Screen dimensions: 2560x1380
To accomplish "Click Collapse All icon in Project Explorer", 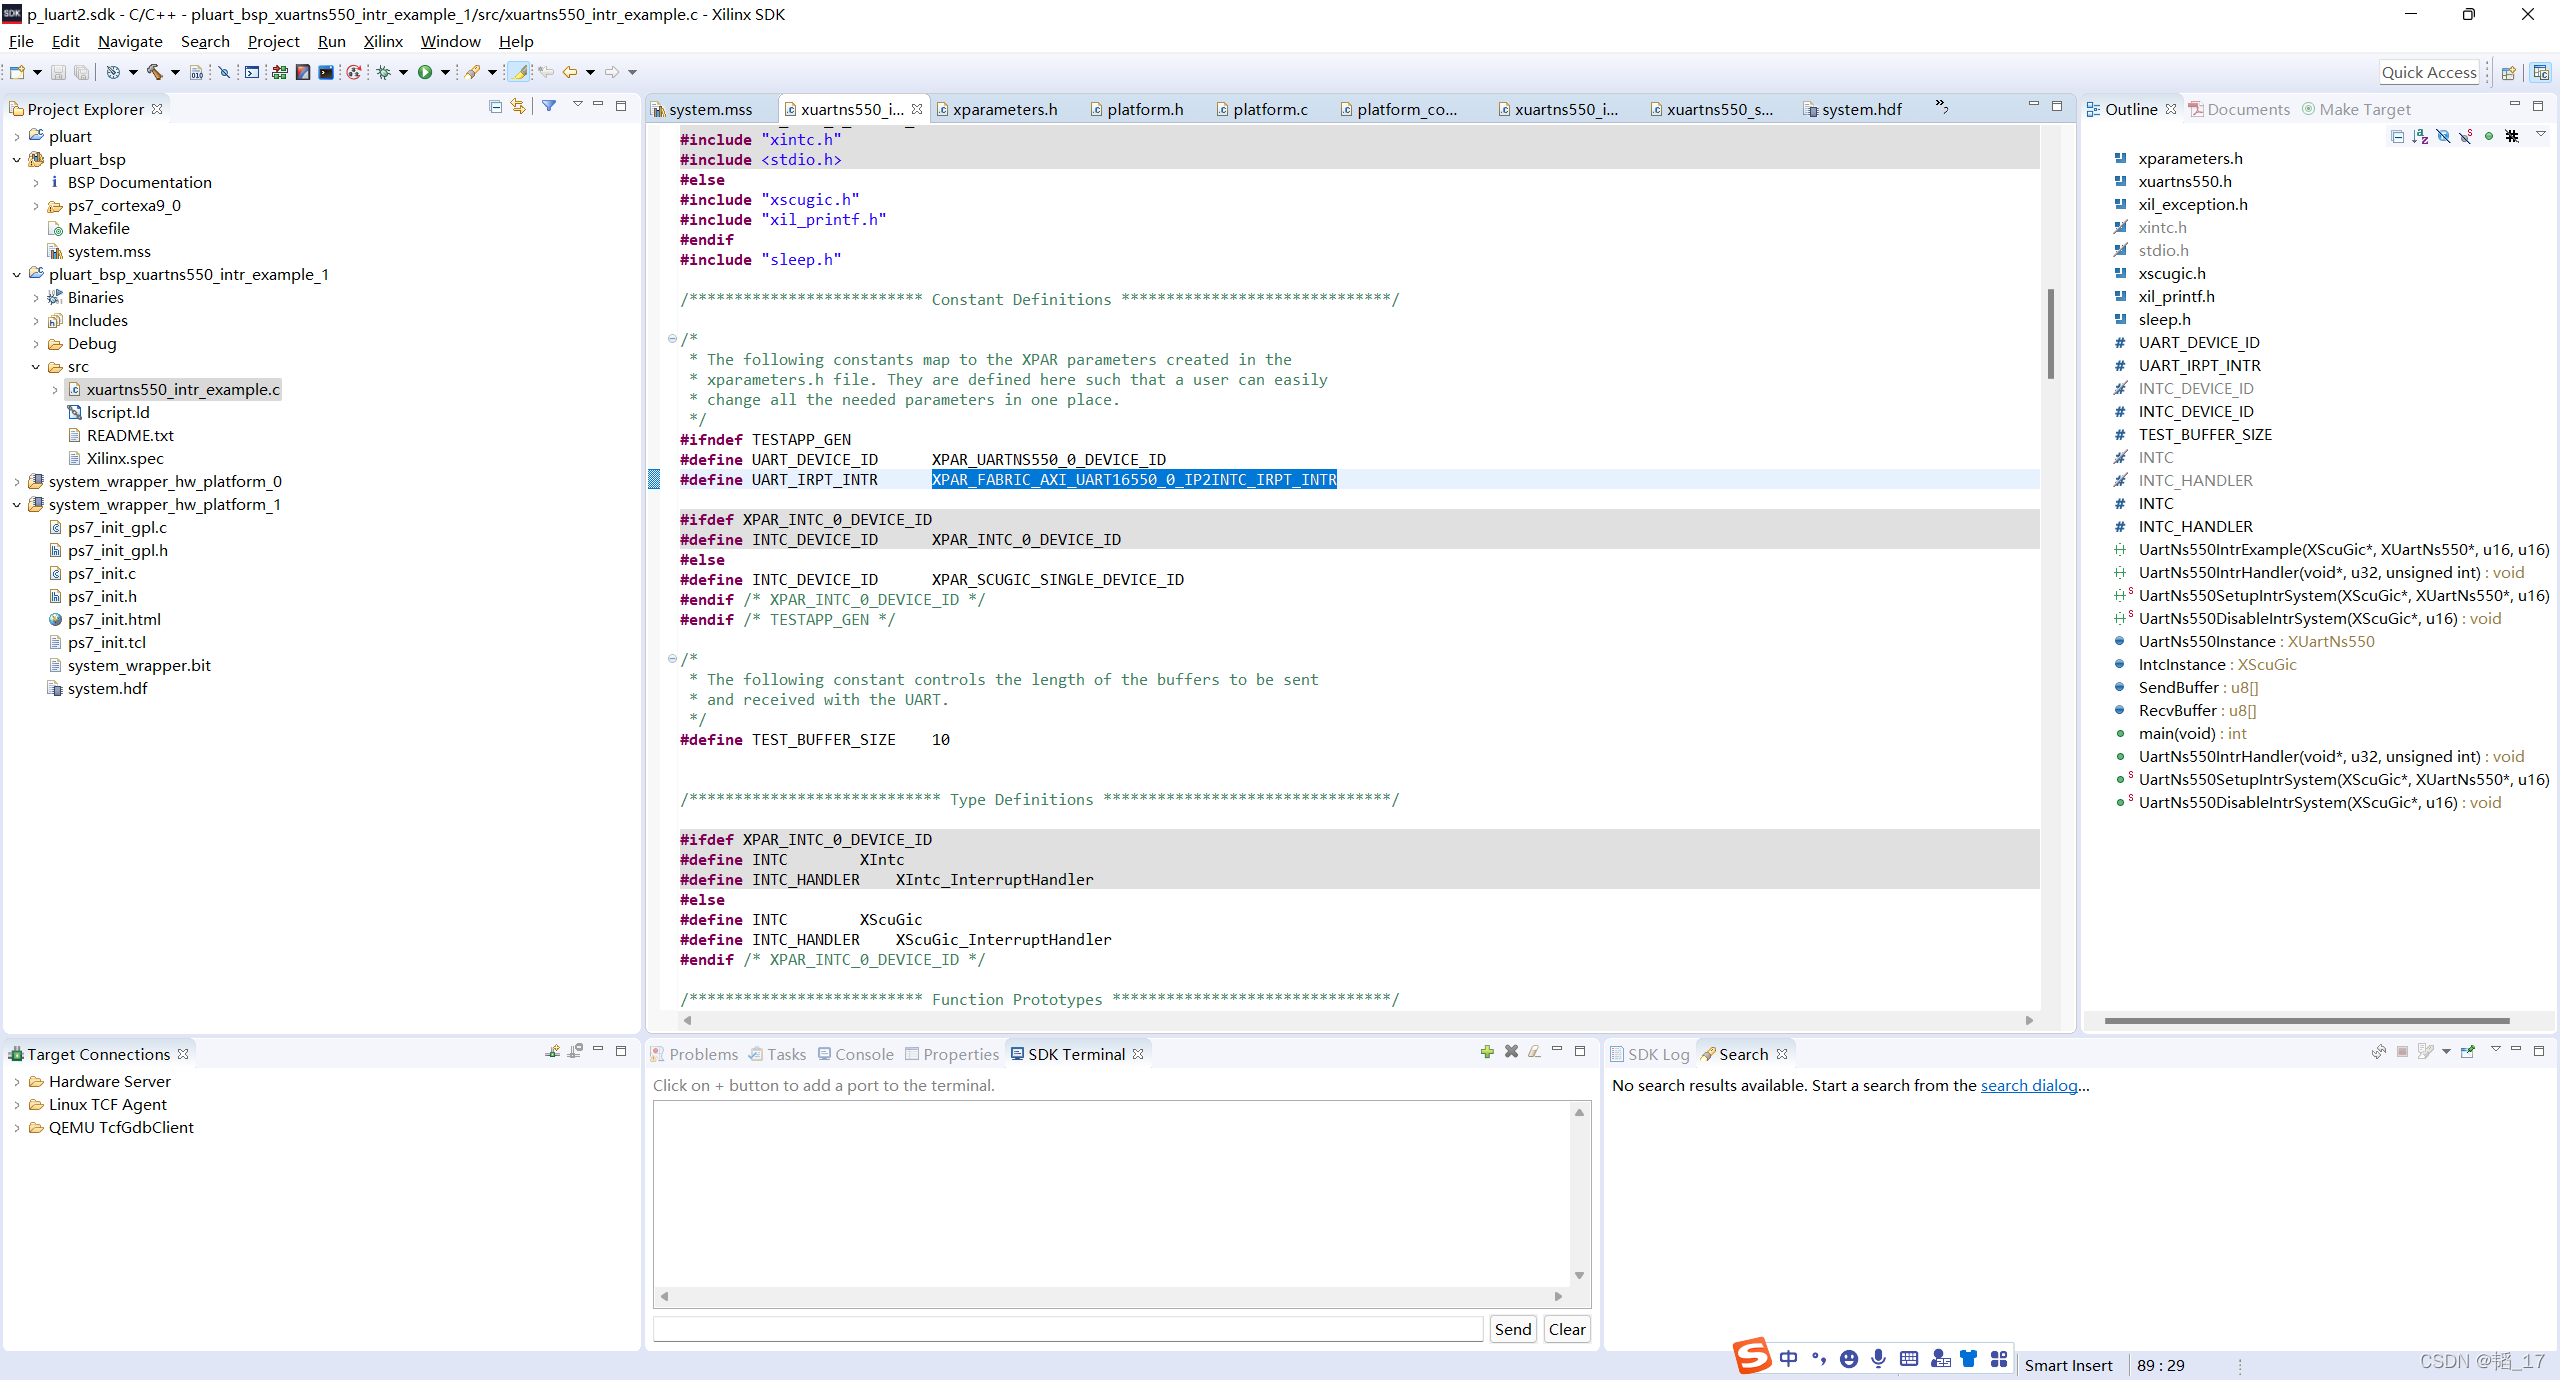I will 495,107.
